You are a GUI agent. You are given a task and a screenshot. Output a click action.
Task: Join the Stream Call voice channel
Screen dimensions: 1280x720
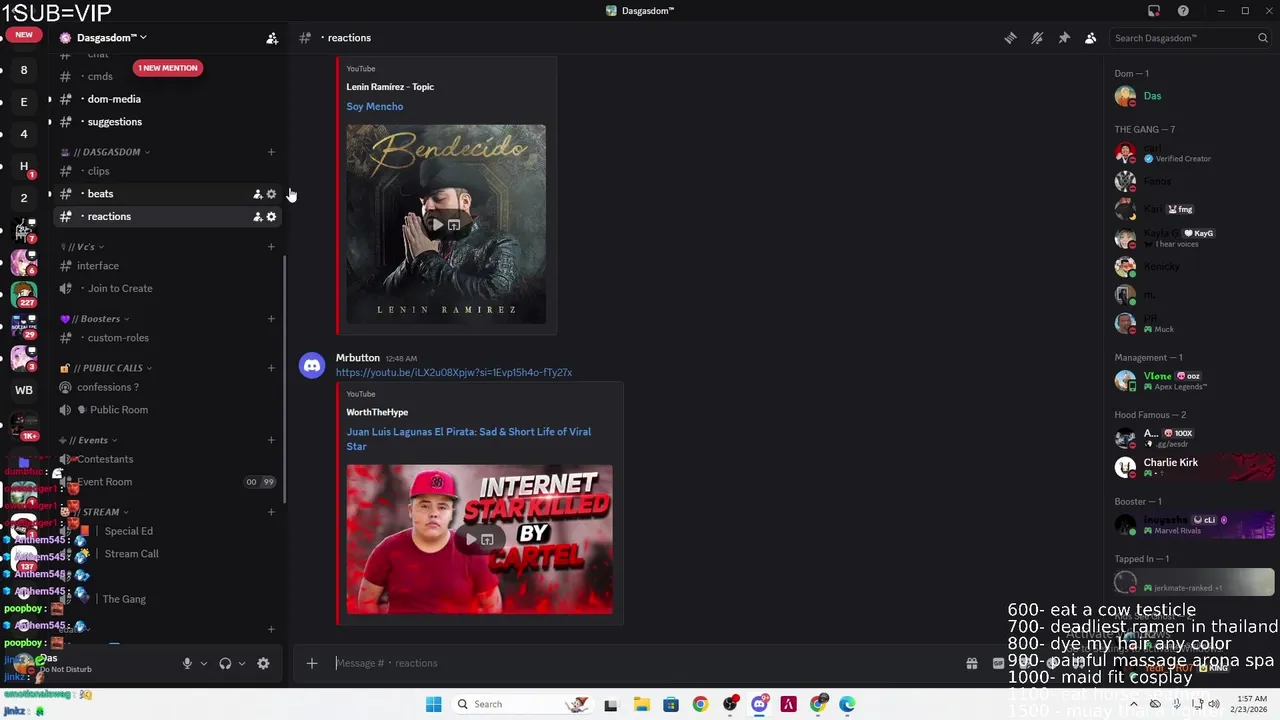tap(131, 554)
